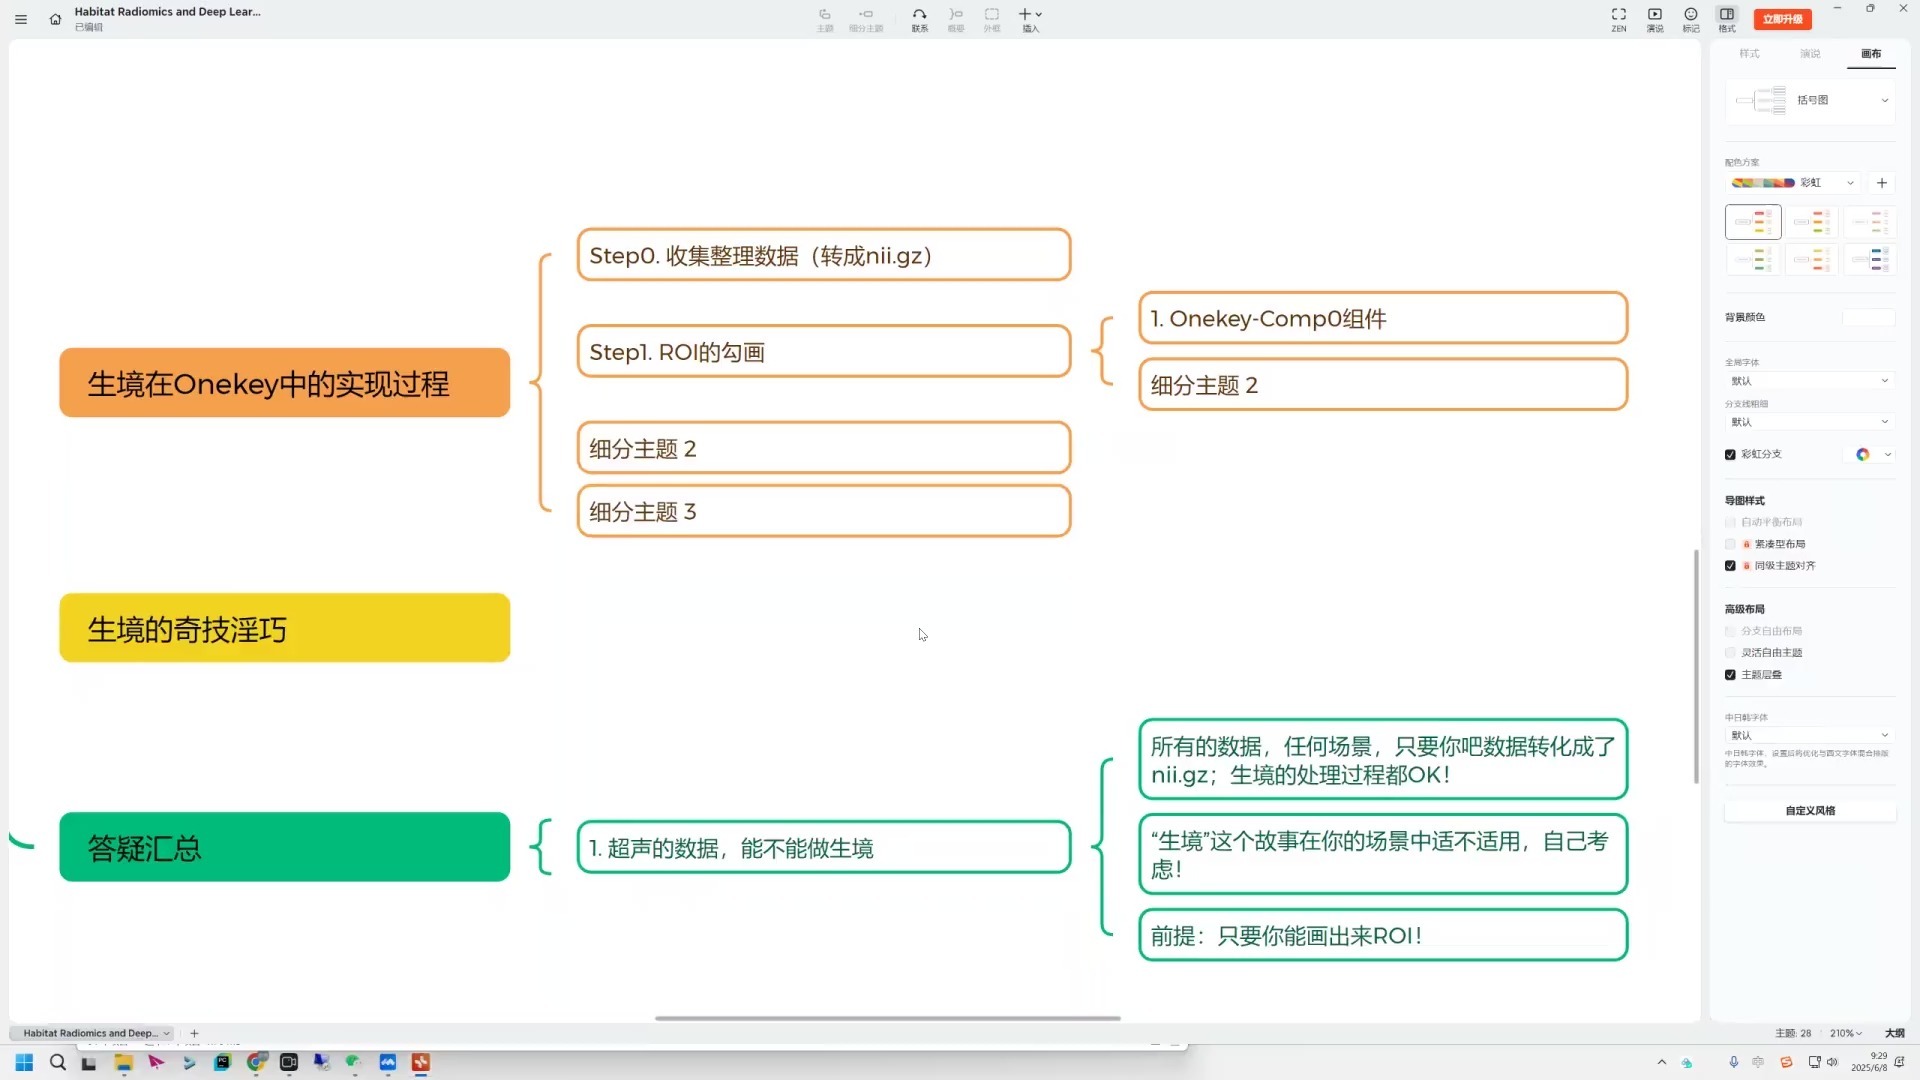Click the 自定义风格 custom style button

tap(1809, 810)
